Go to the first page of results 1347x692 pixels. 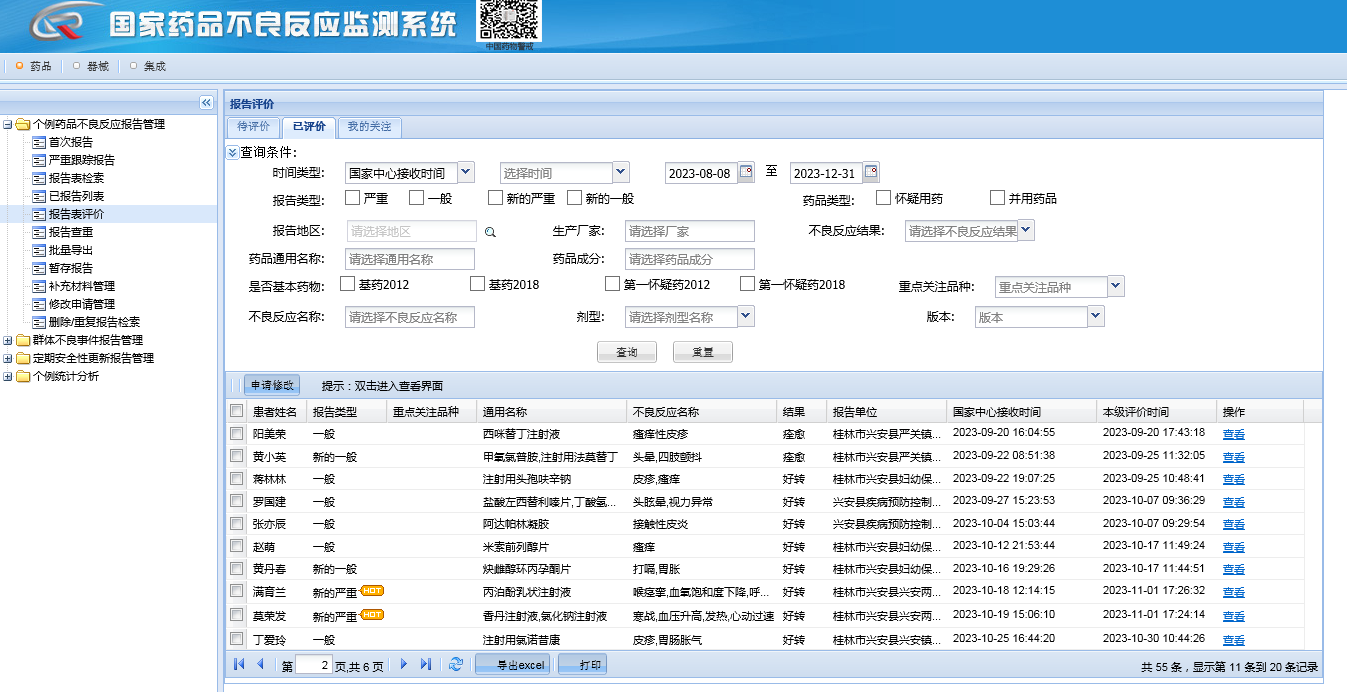pyautogui.click(x=238, y=664)
